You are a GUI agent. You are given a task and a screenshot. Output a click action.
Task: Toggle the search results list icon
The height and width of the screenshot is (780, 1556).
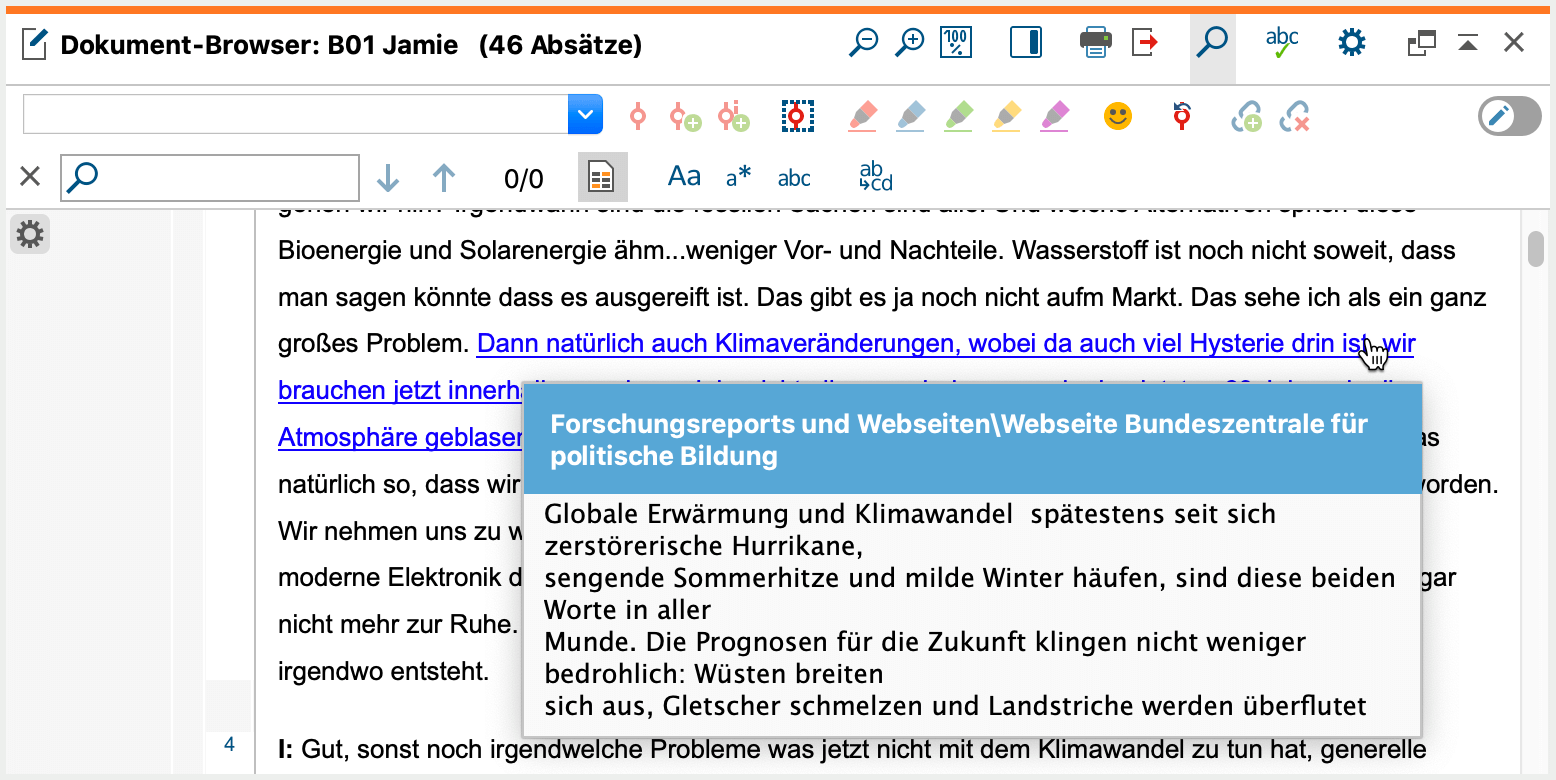pos(602,177)
